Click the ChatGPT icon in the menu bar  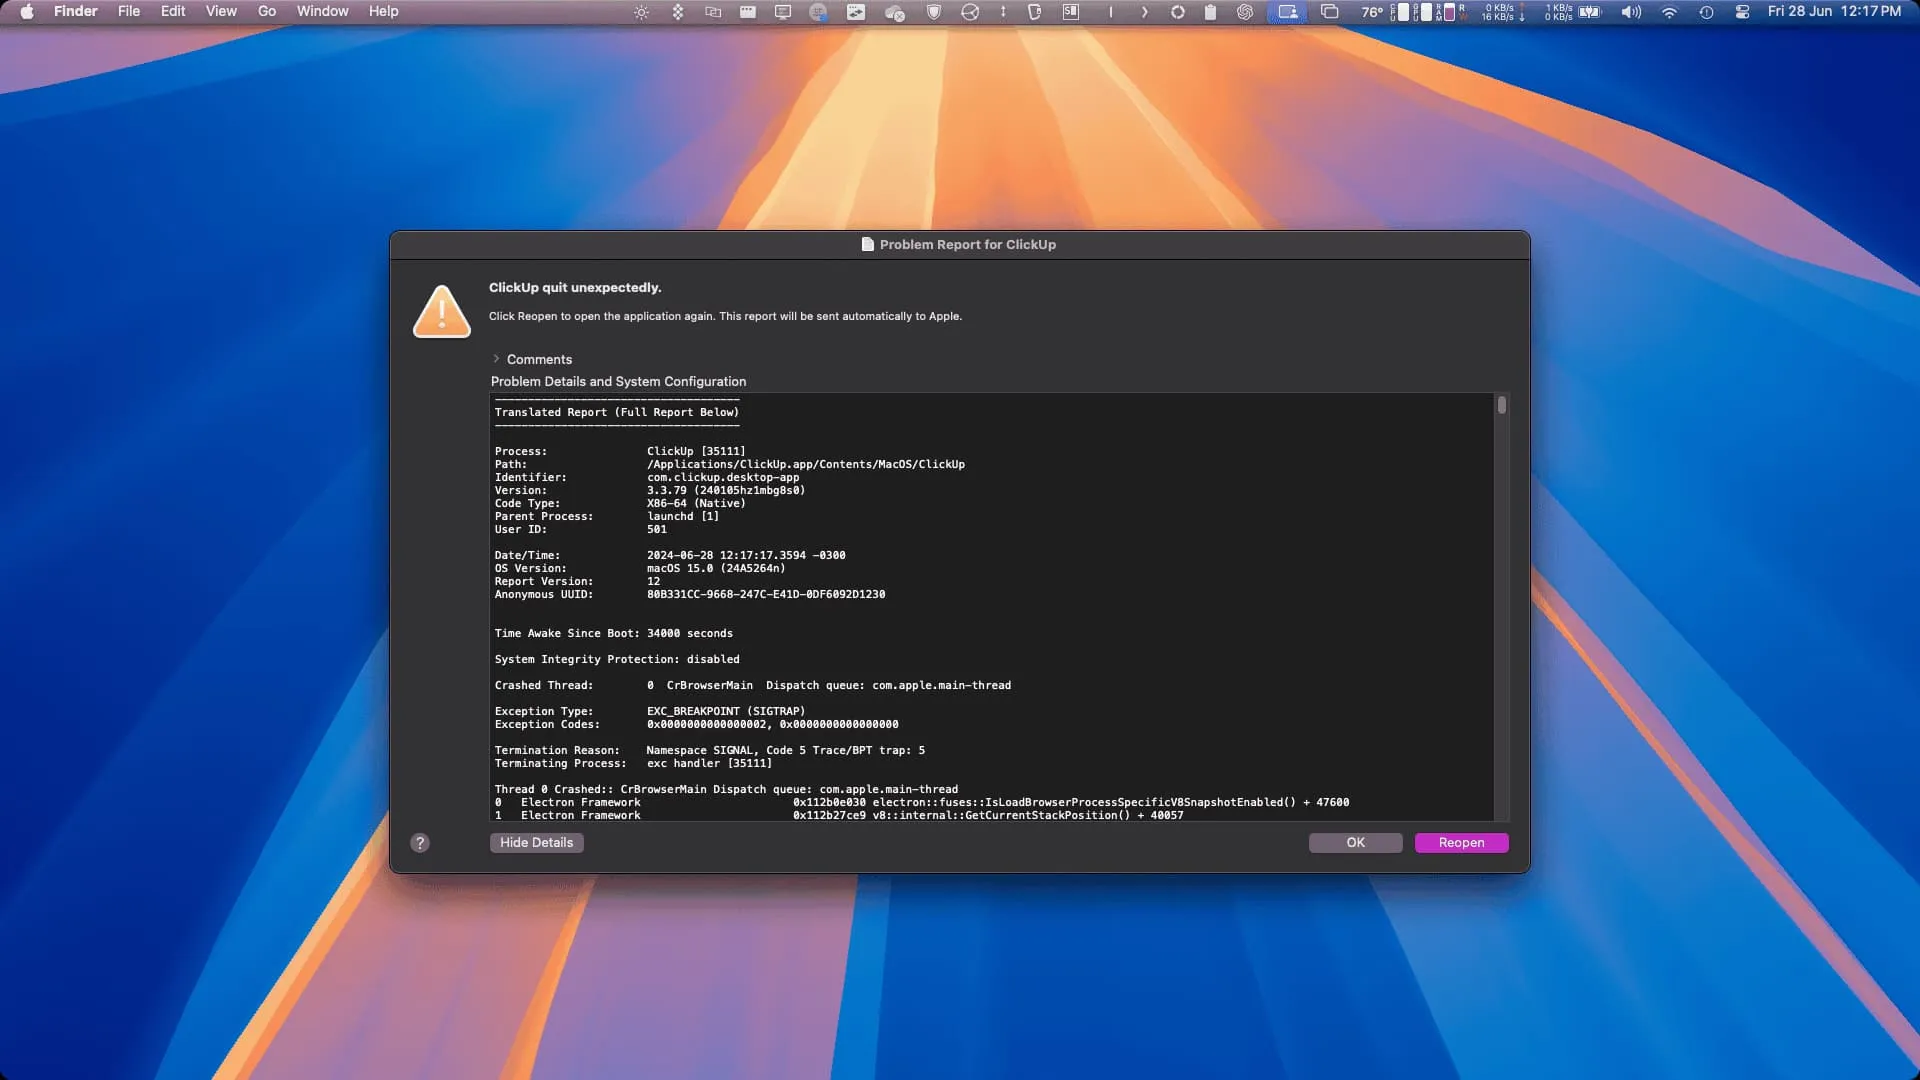[x=1245, y=11]
